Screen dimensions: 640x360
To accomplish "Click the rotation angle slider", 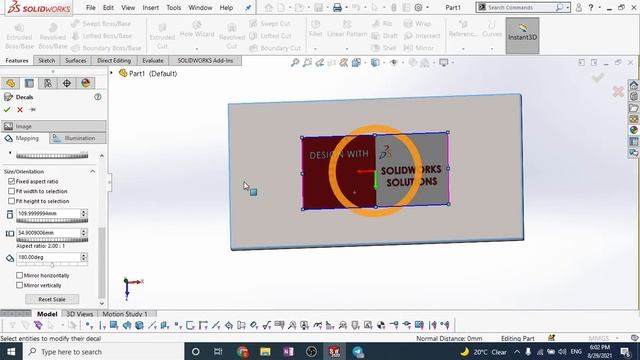I will pyautogui.click(x=52, y=264).
